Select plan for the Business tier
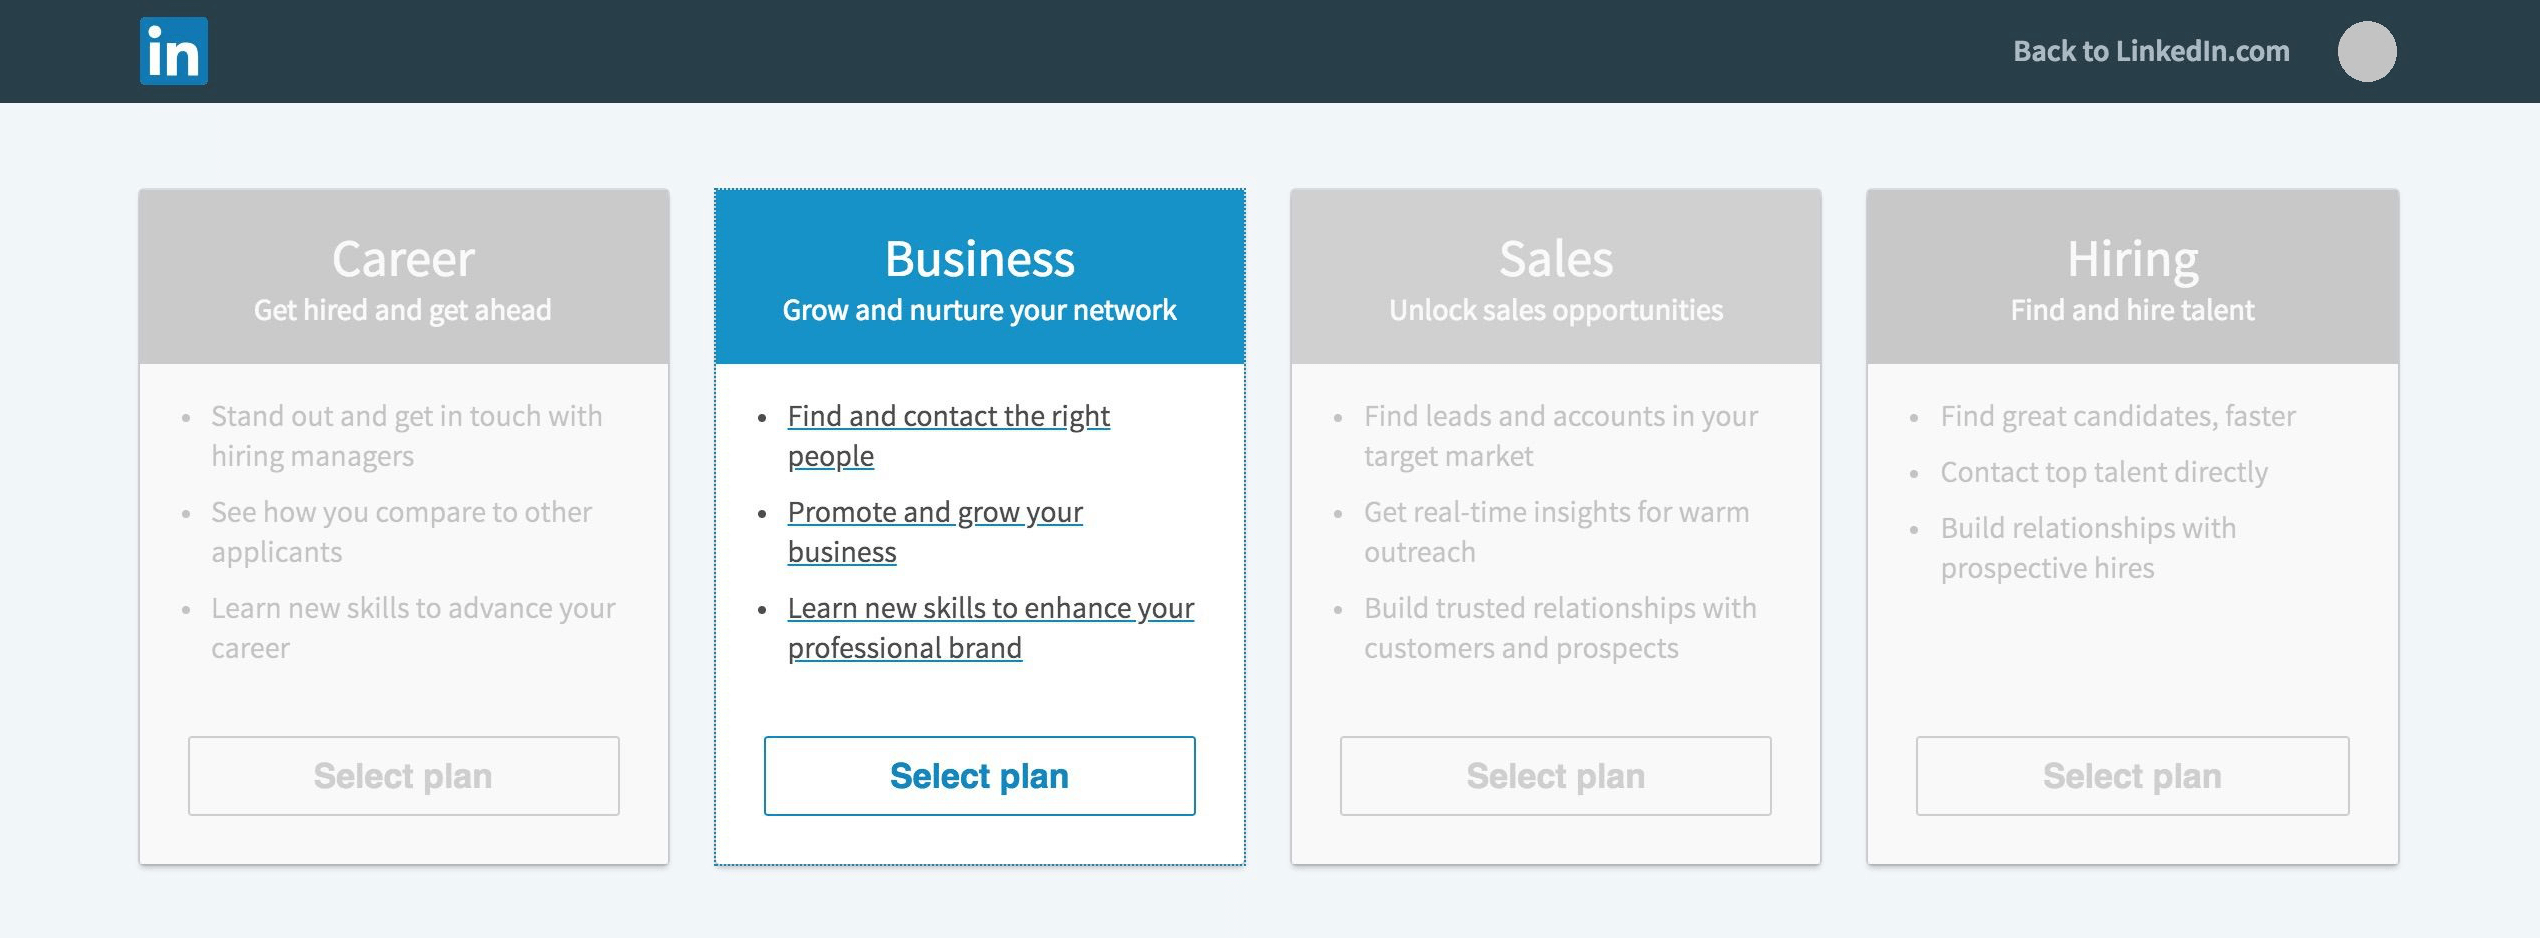Screen dimensions: 2540x938 pos(979,776)
